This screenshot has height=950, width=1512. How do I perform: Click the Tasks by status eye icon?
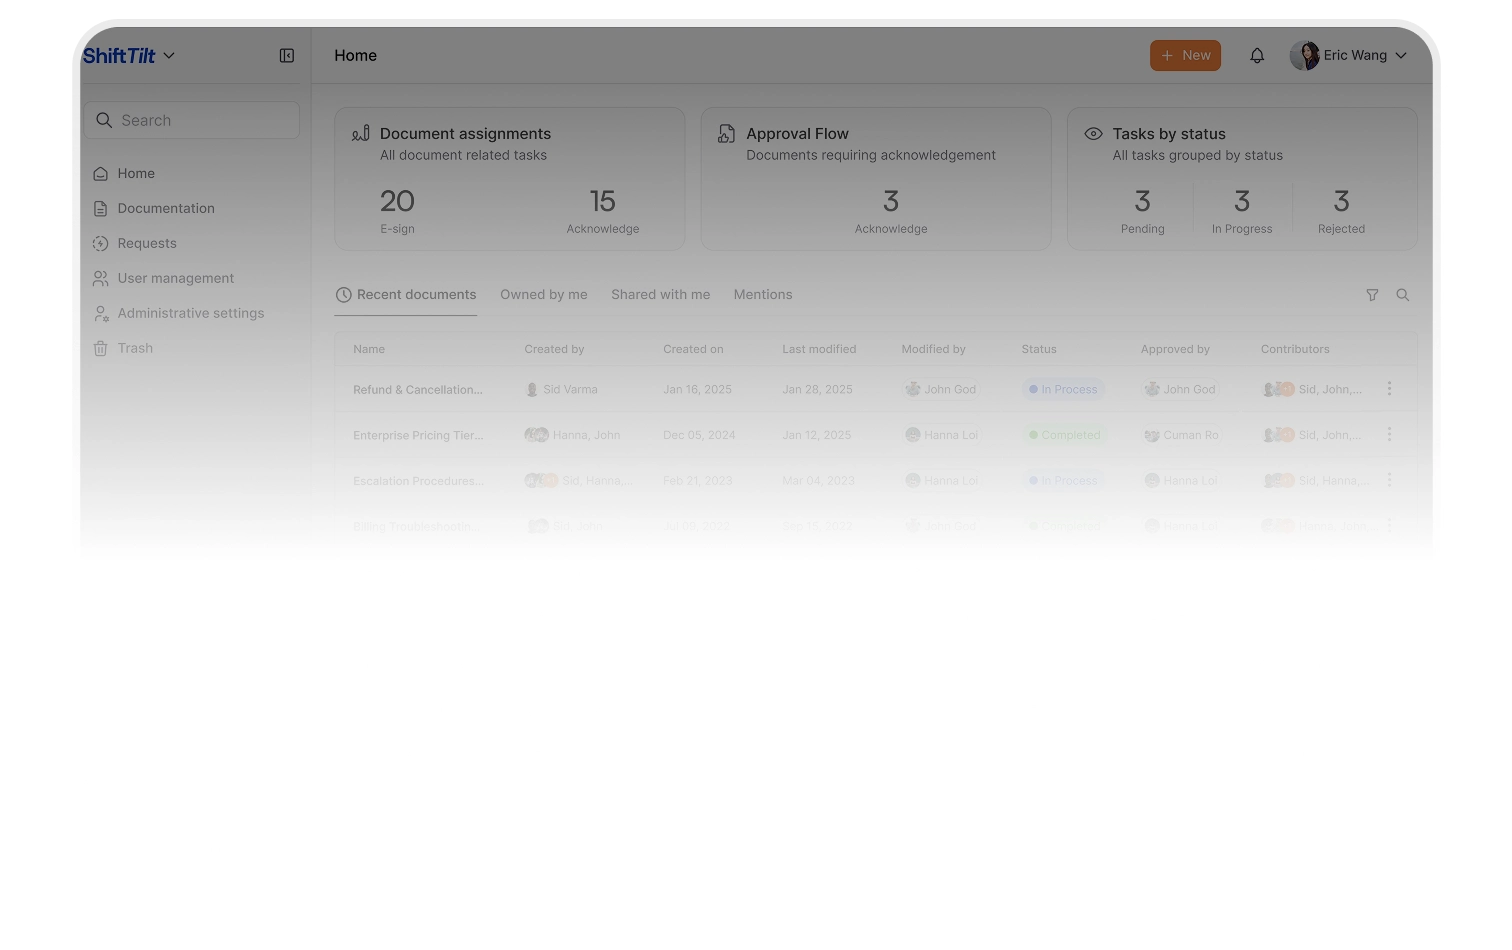point(1093,134)
